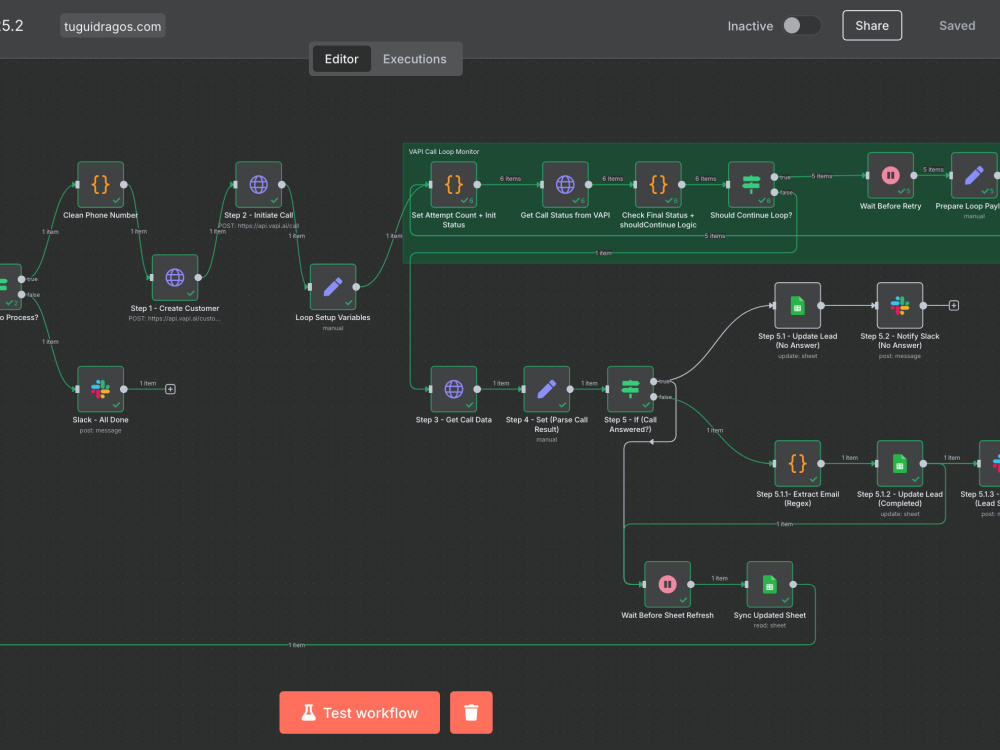Click the false output of Should Continue Loop?
The height and width of the screenshot is (750, 1000).
click(x=774, y=192)
